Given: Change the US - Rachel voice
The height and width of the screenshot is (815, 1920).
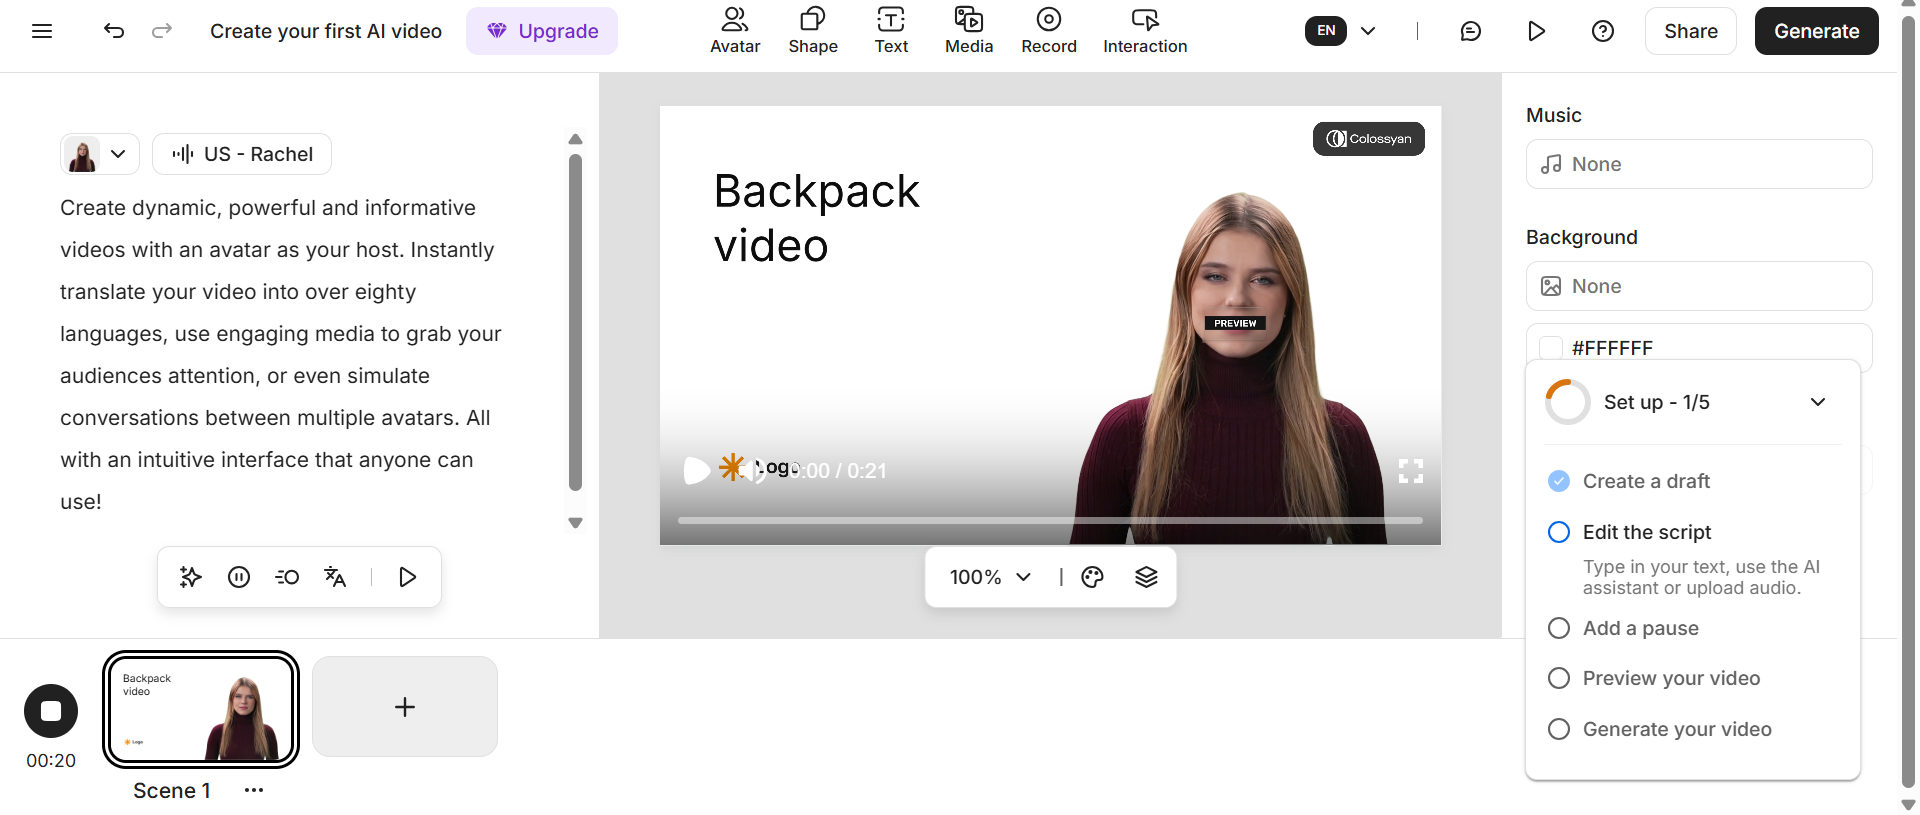Looking at the screenshot, I should coord(242,154).
